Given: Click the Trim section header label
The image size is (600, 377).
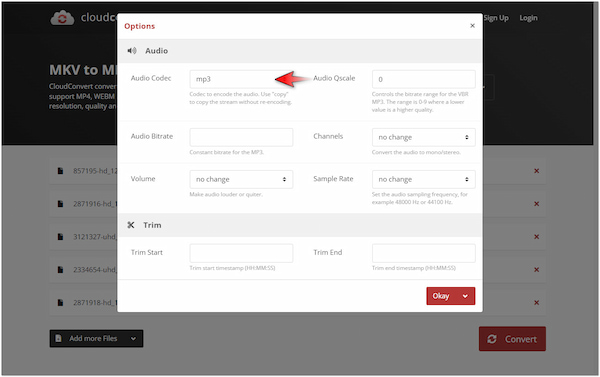Looking at the screenshot, I should (x=152, y=225).
